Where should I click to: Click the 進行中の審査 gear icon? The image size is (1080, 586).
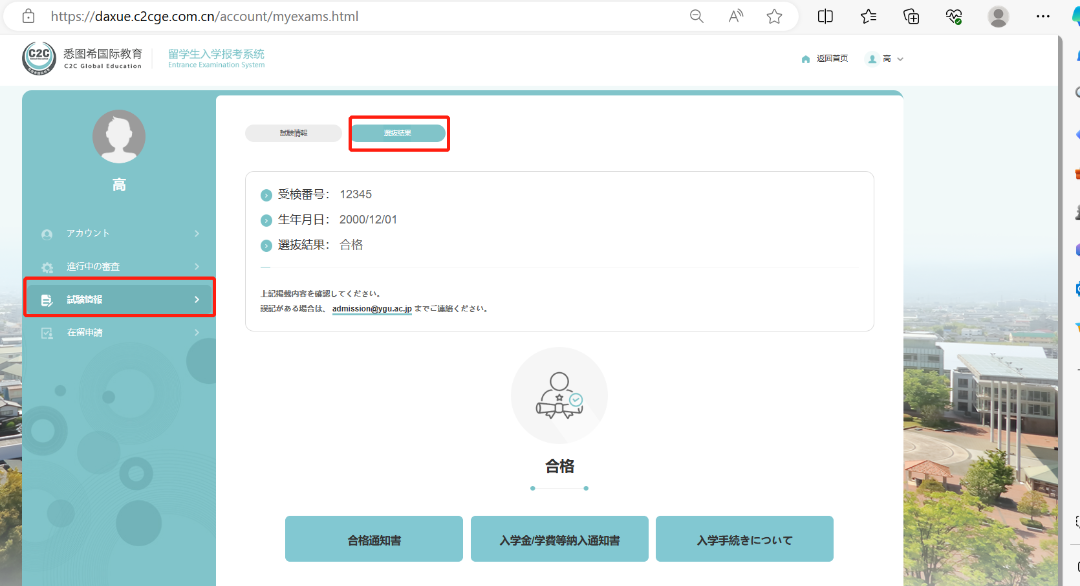[x=47, y=267]
